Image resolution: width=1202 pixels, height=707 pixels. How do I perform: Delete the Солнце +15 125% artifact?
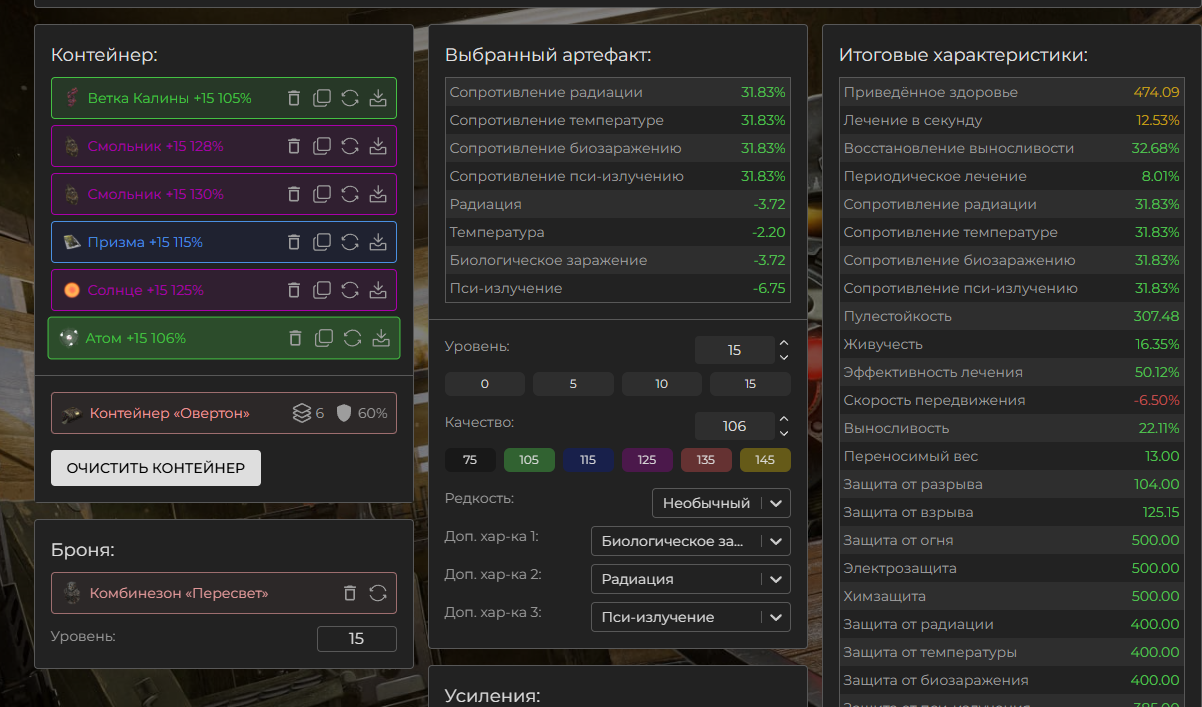coord(294,290)
